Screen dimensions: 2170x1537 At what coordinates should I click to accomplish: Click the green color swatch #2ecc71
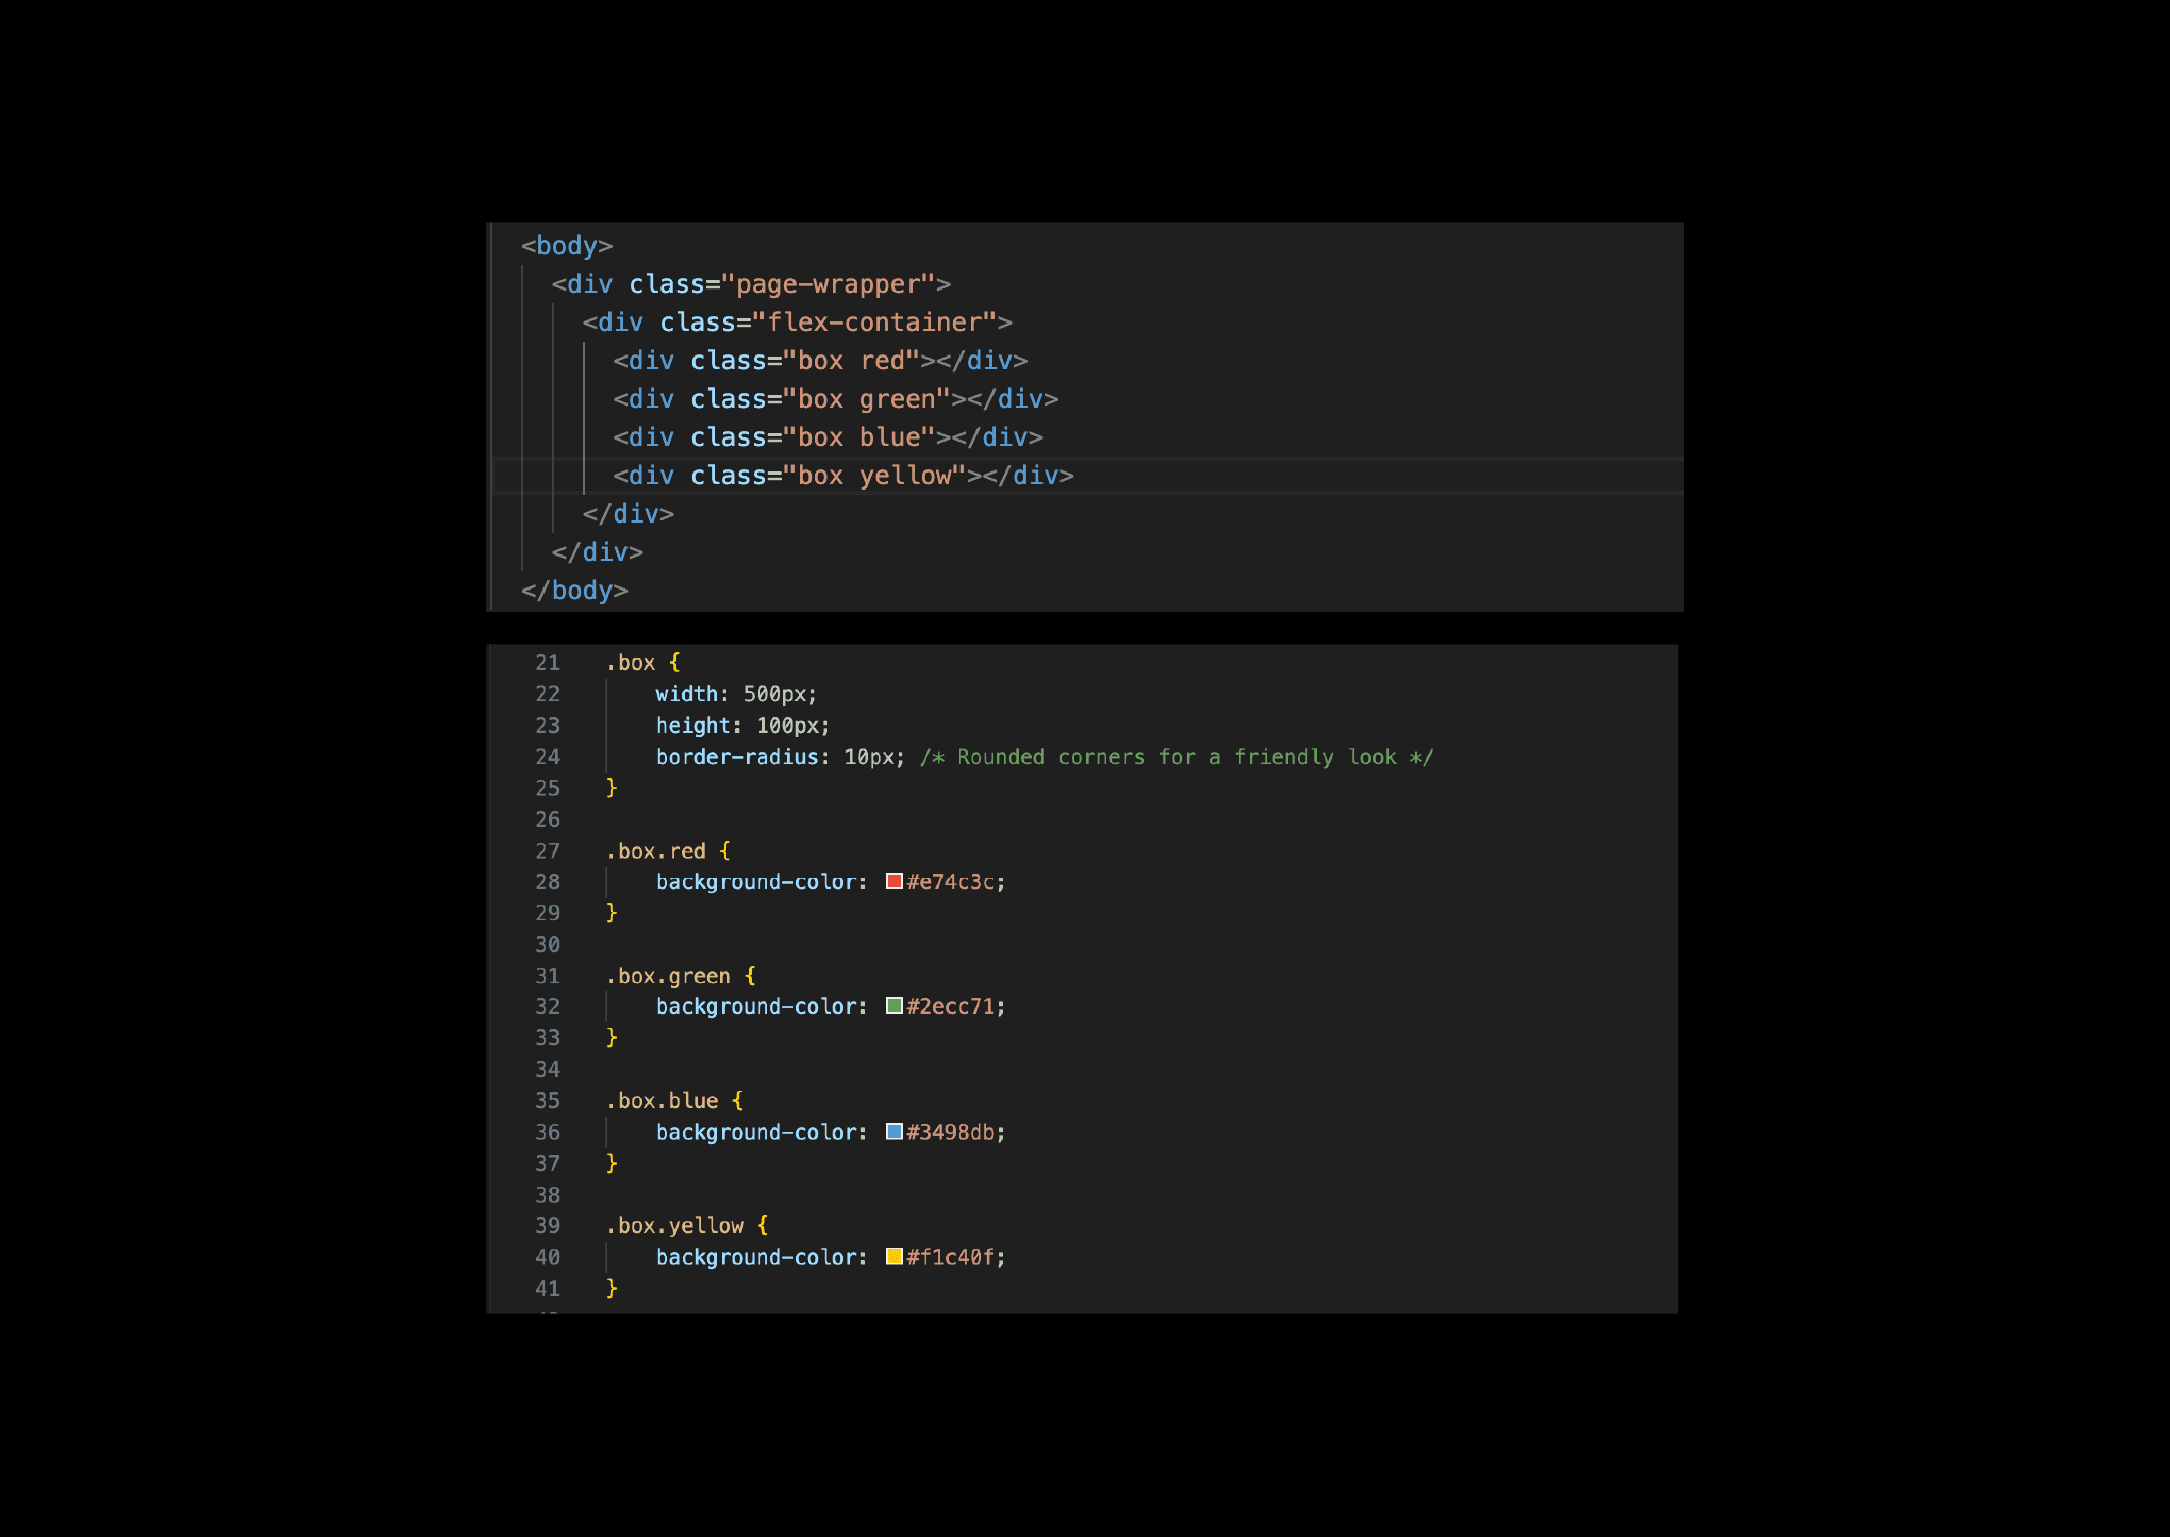(894, 1006)
